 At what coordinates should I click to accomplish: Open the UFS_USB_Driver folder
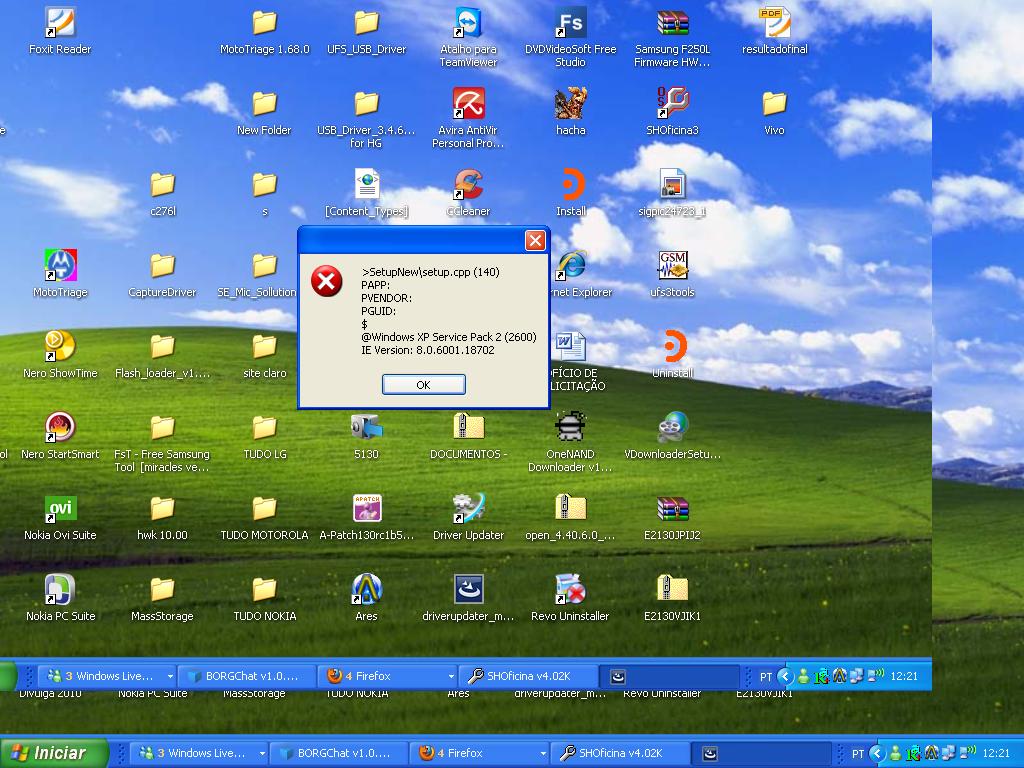(x=366, y=22)
